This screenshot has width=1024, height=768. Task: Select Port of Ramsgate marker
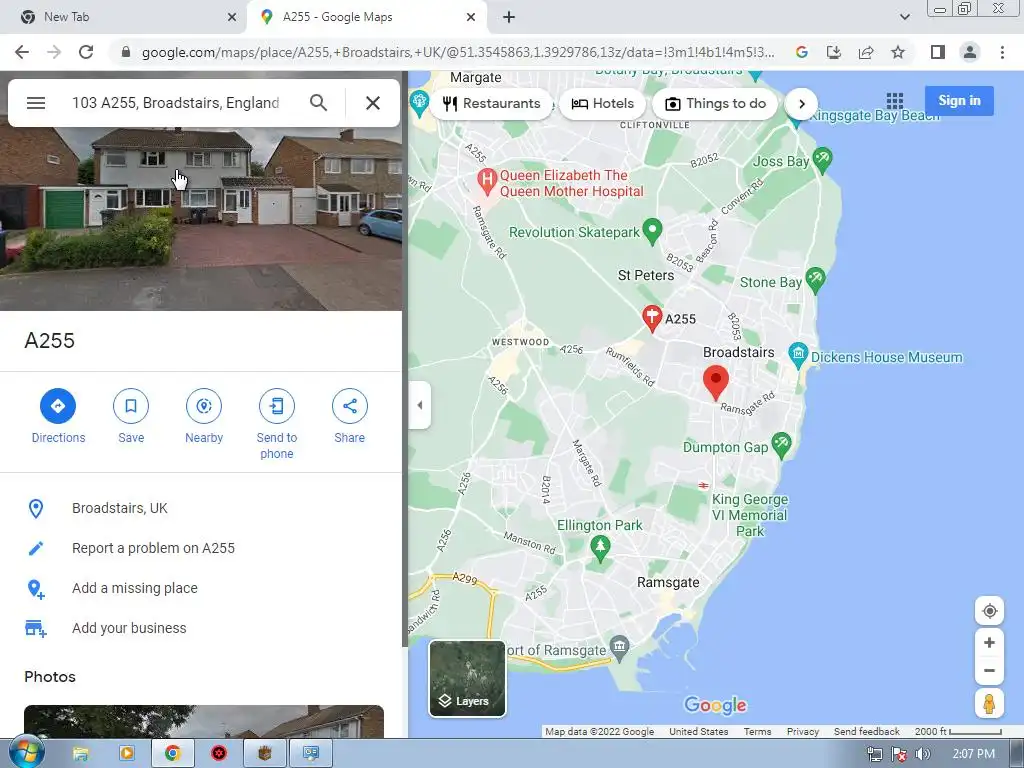[x=619, y=647]
